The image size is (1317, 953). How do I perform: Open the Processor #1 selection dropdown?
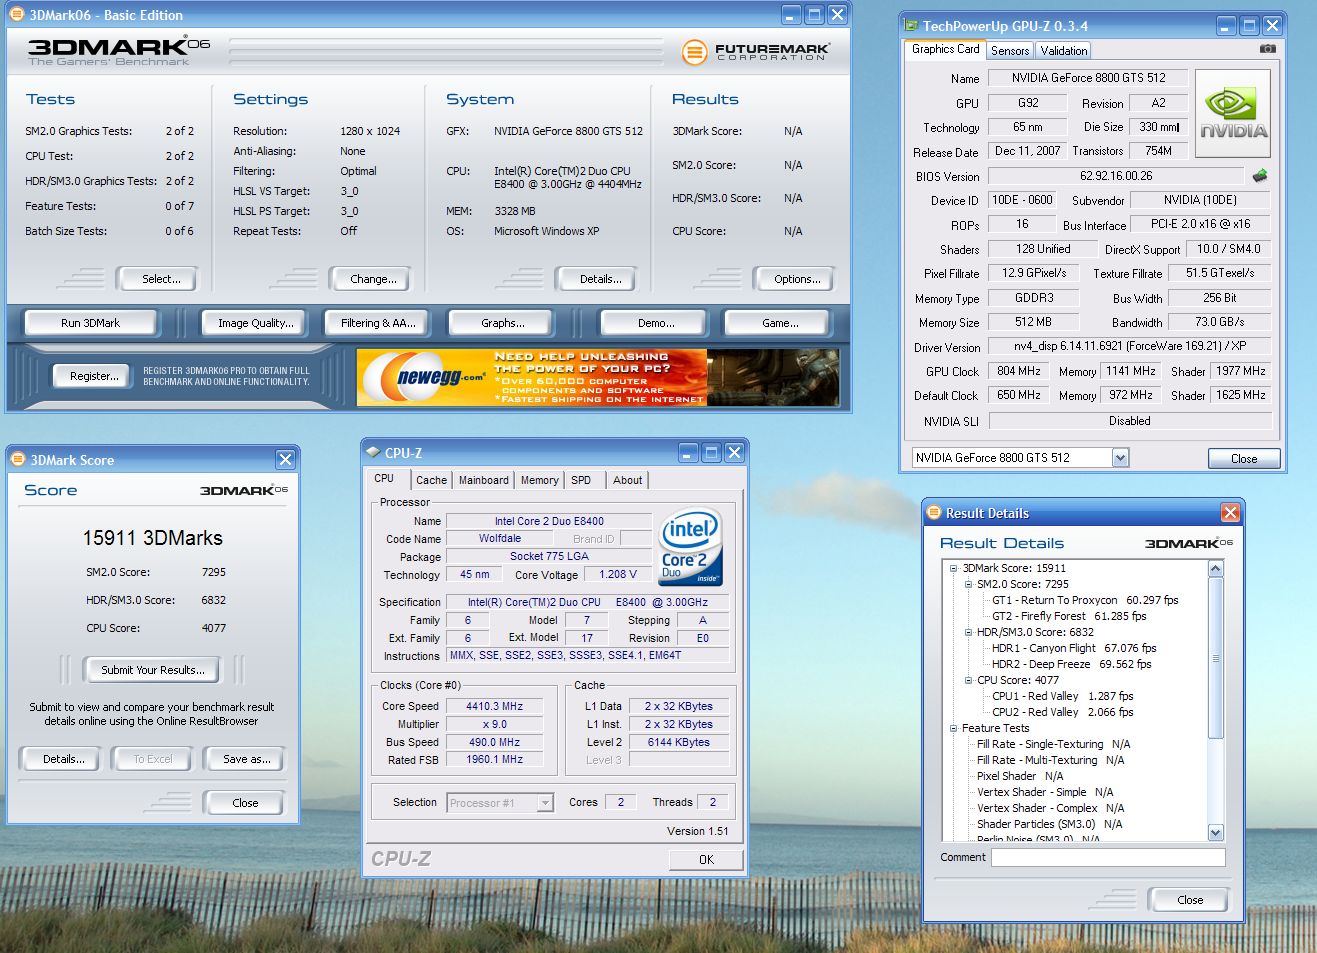tap(545, 803)
